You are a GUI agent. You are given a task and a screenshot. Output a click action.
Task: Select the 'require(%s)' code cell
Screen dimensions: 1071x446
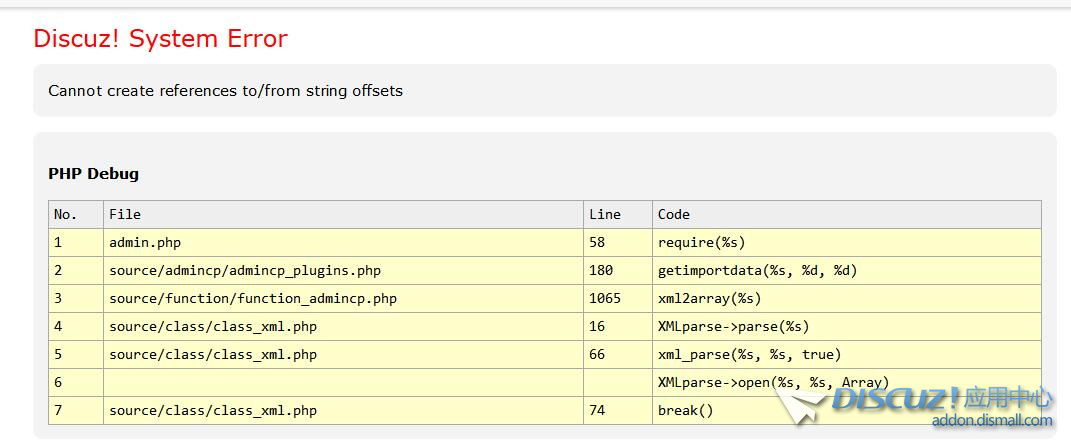[x=847, y=242]
